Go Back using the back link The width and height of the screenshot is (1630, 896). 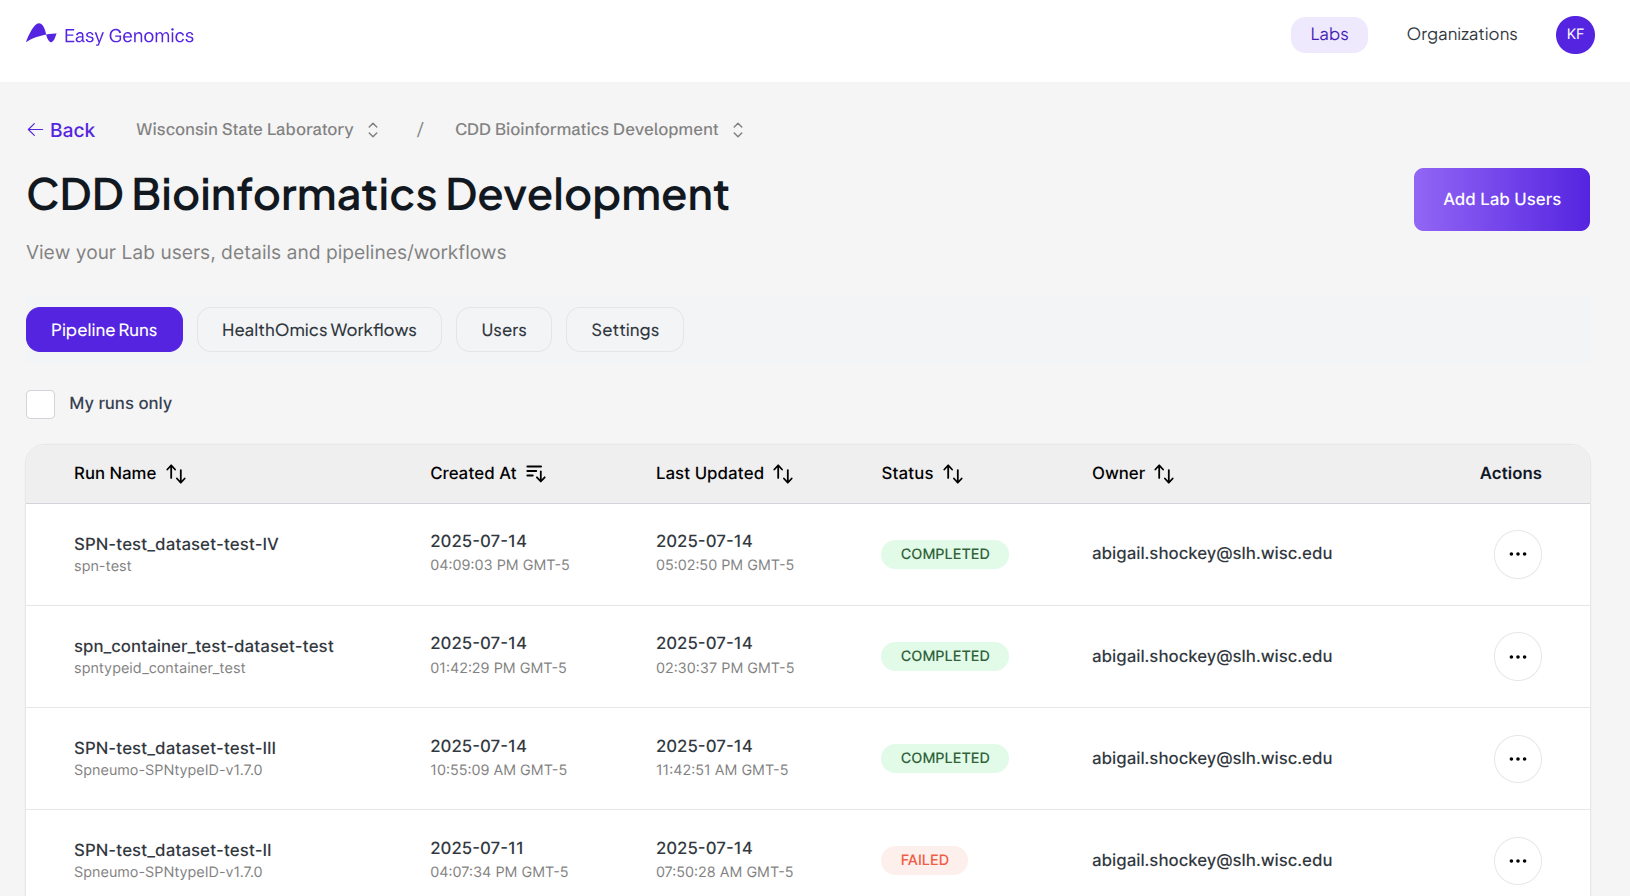click(61, 130)
